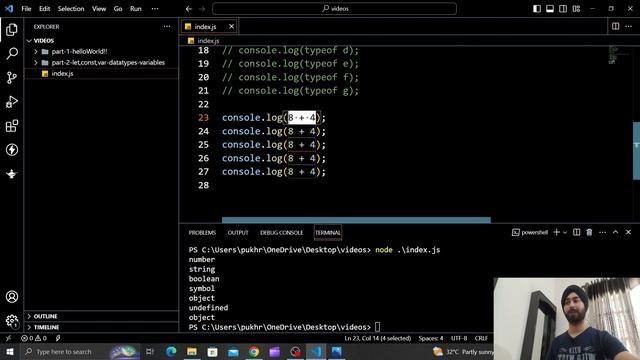
Task: Open the Search view in activity bar
Action: (x=12, y=53)
